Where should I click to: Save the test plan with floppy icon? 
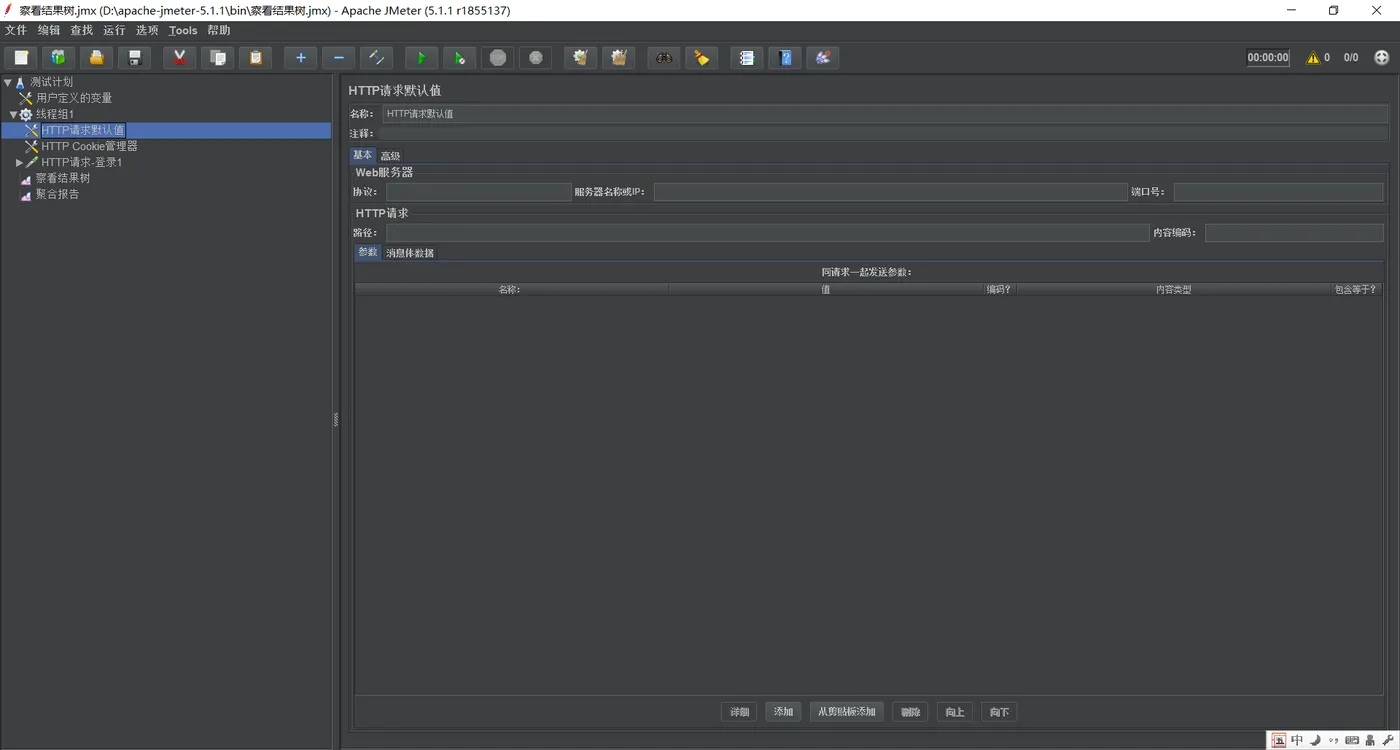click(134, 58)
